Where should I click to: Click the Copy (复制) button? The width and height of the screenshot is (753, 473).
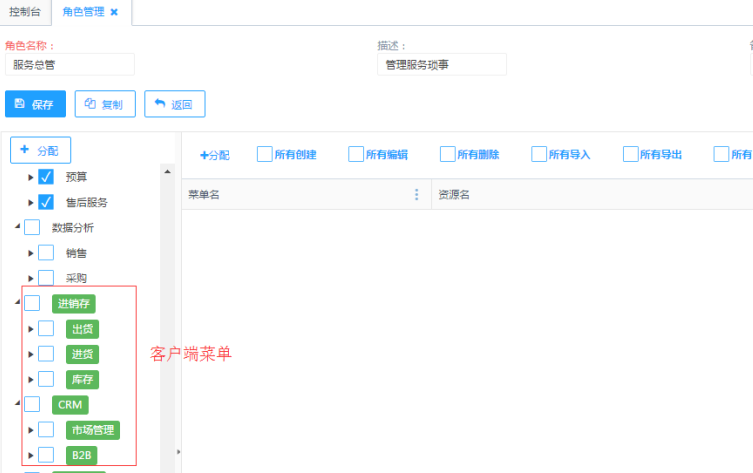pyautogui.click(x=105, y=104)
